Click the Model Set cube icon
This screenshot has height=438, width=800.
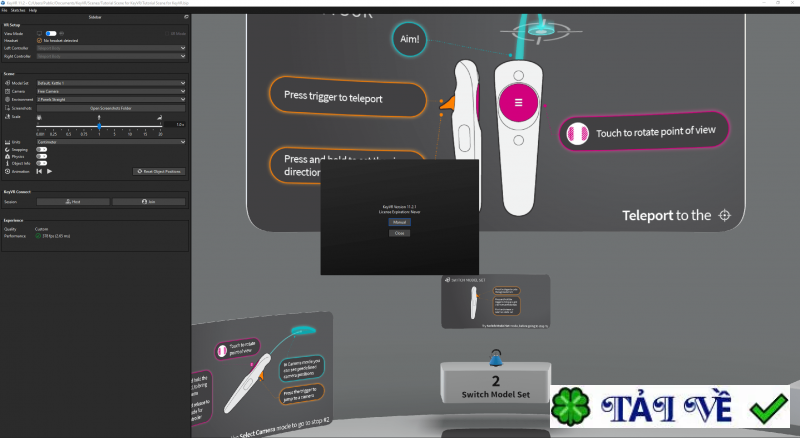pyautogui.click(x=7, y=83)
